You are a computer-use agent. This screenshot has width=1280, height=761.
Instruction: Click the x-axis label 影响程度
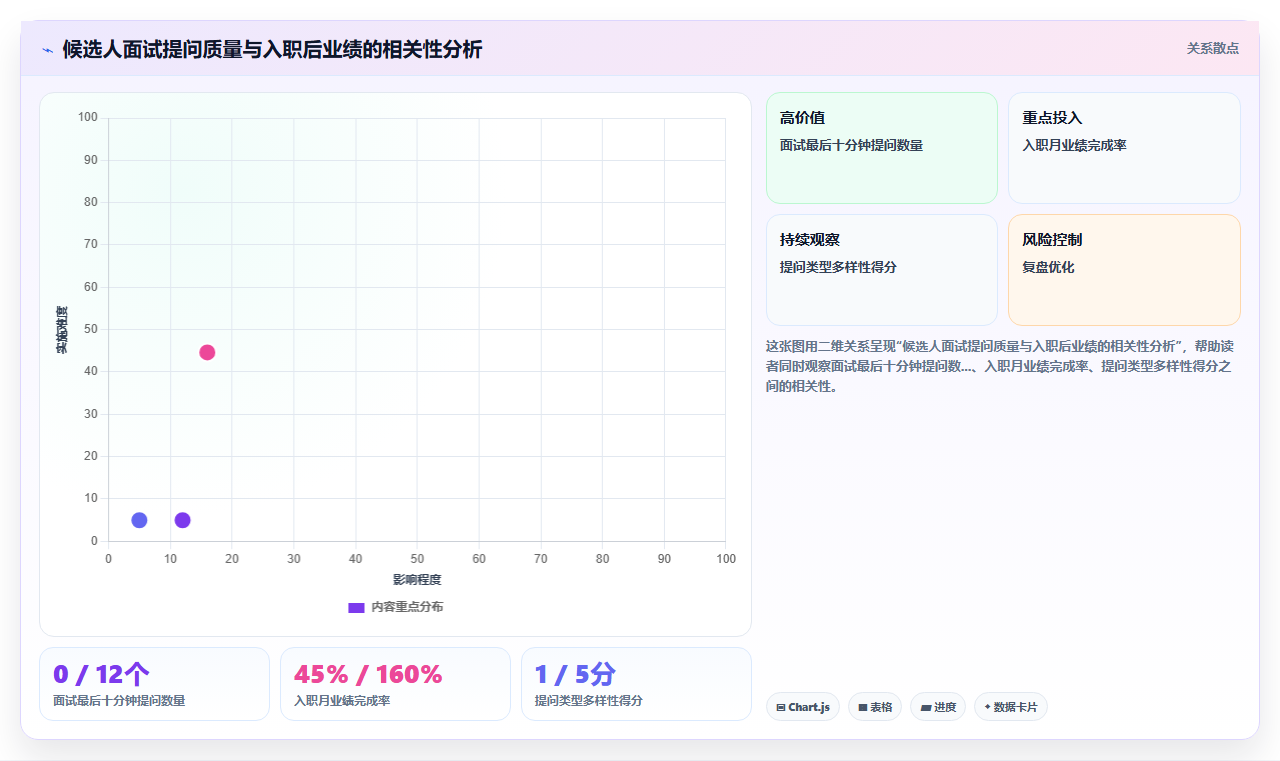[x=417, y=580]
